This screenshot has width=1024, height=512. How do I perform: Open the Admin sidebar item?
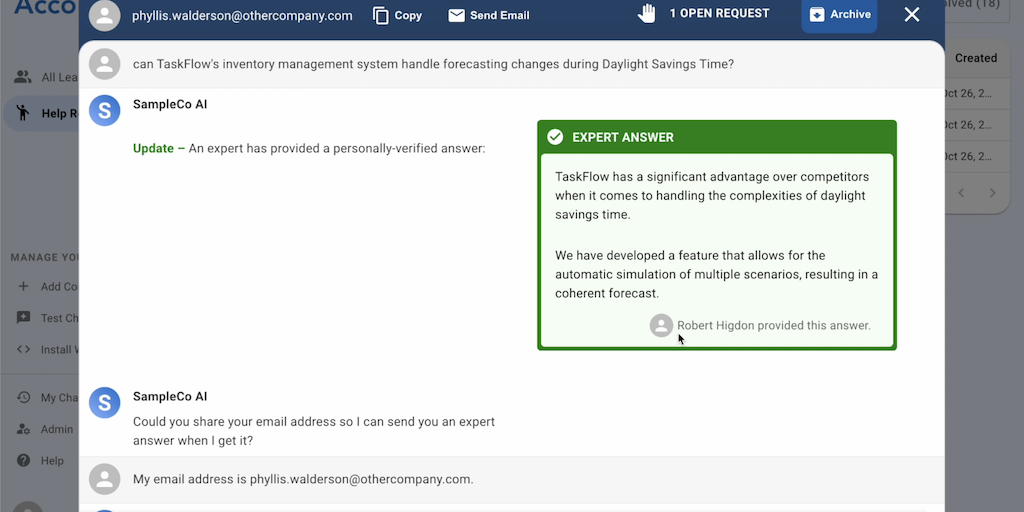[24, 429]
